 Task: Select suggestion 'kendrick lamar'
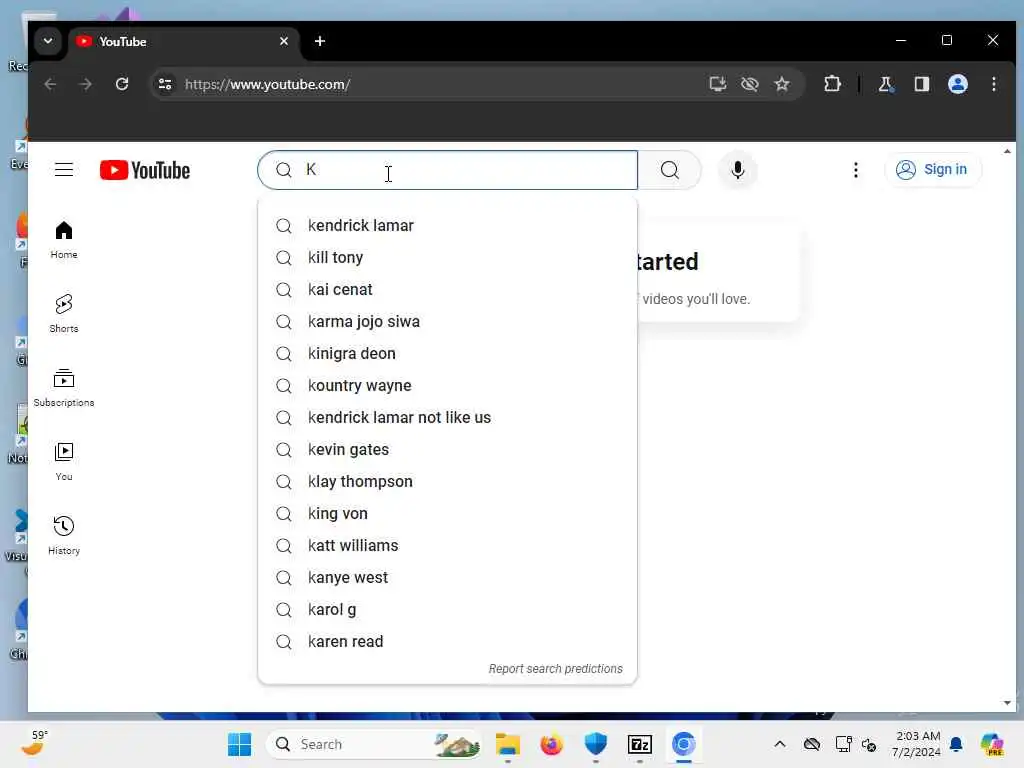[447, 225]
